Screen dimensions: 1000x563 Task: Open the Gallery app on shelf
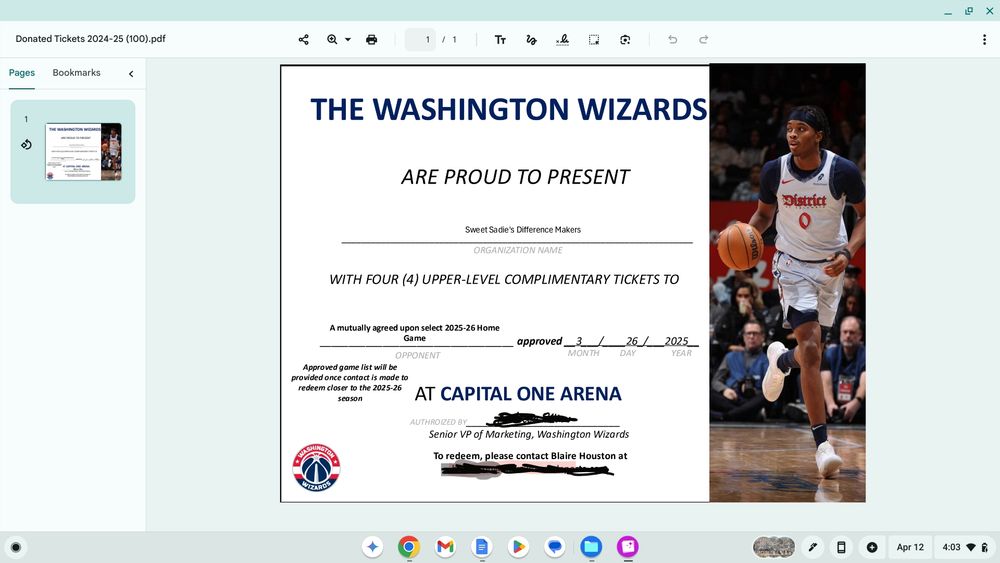628,546
